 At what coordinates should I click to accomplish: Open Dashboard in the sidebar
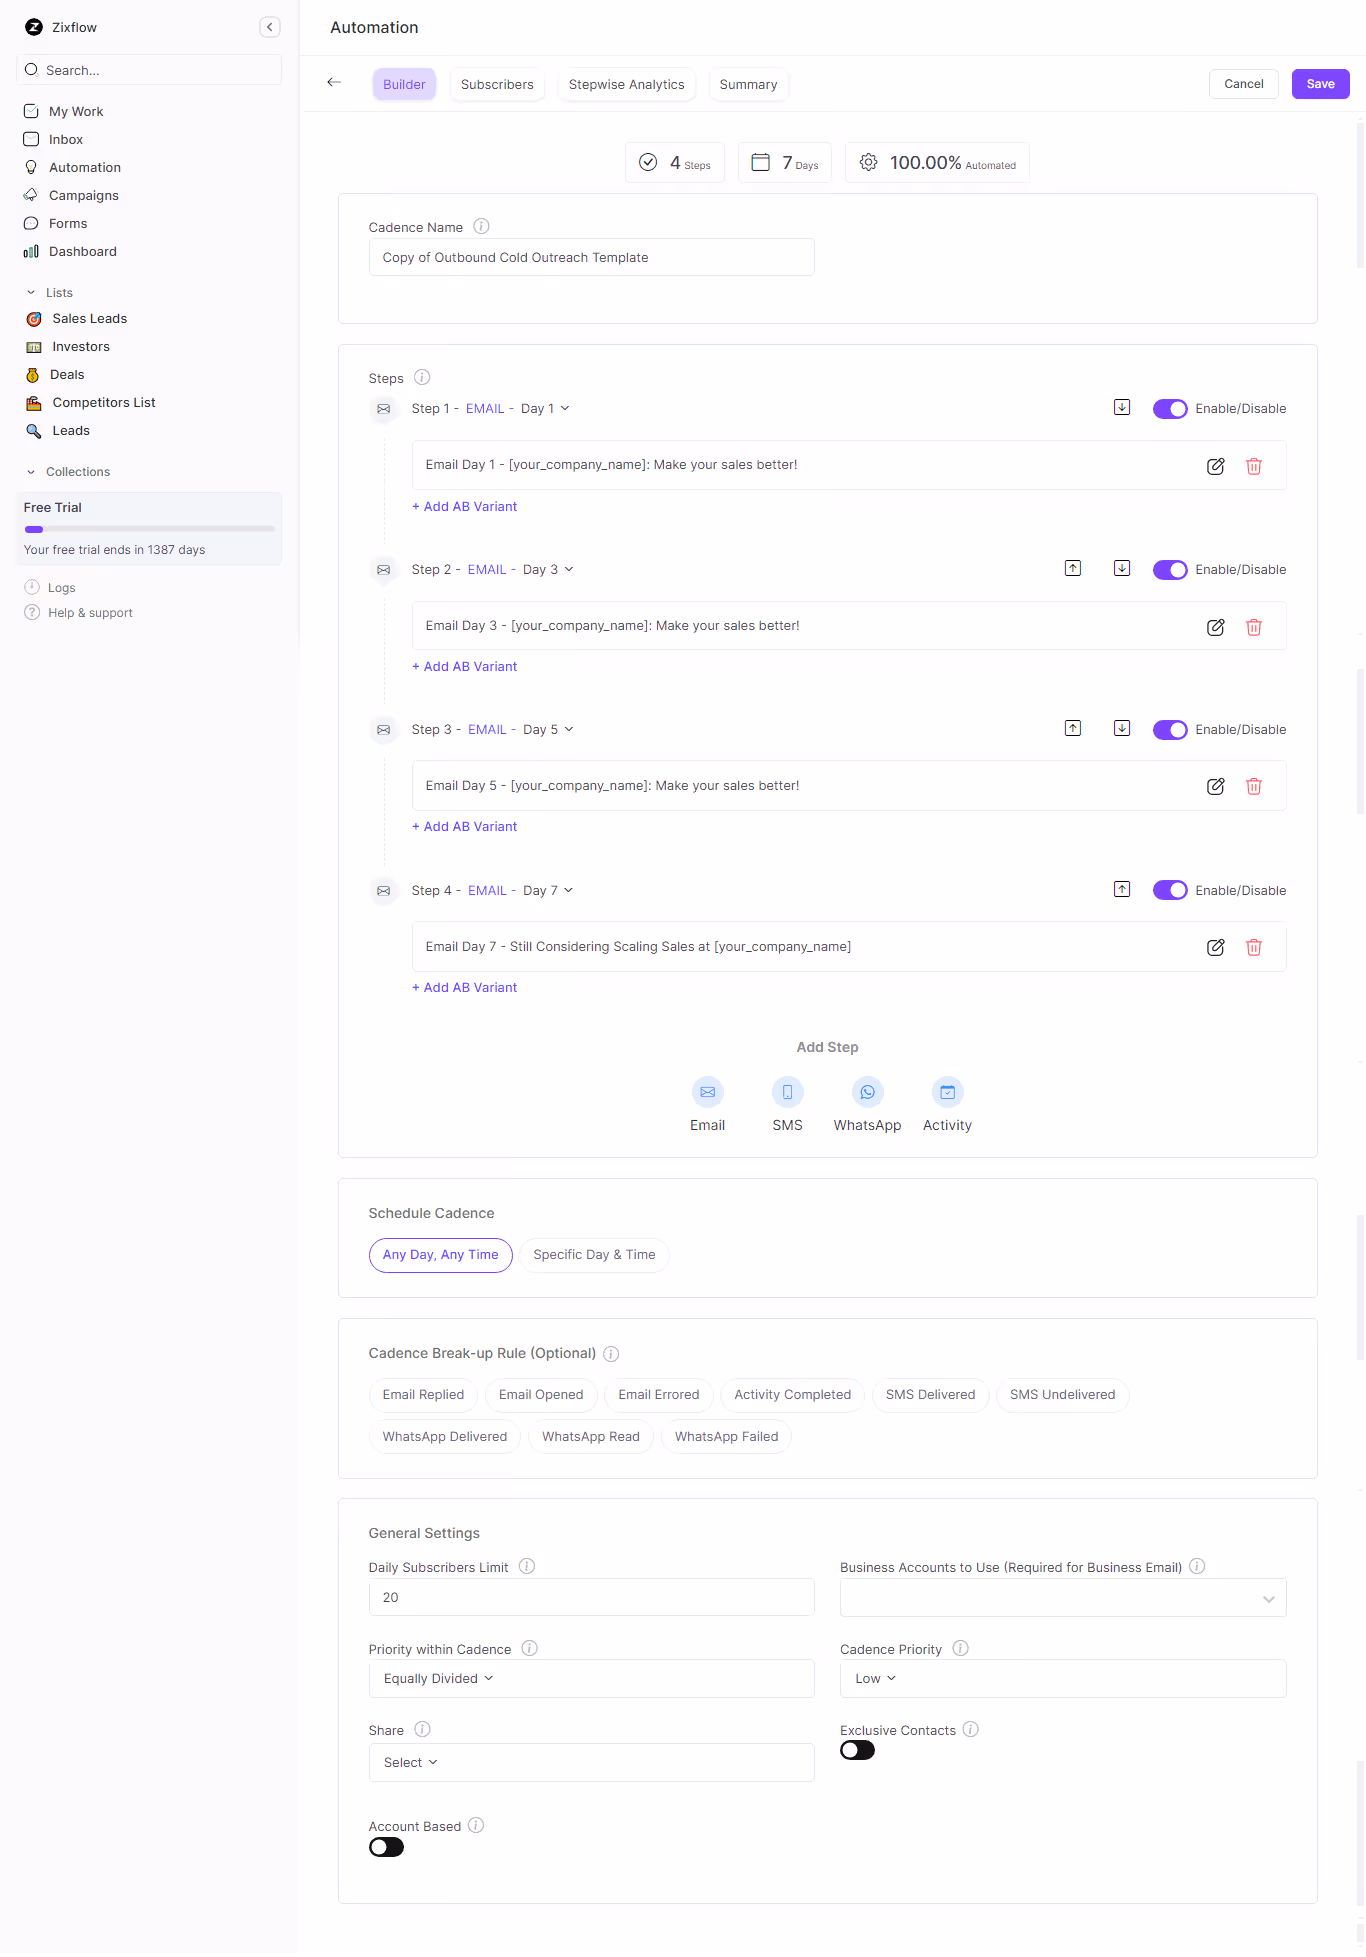[83, 252]
